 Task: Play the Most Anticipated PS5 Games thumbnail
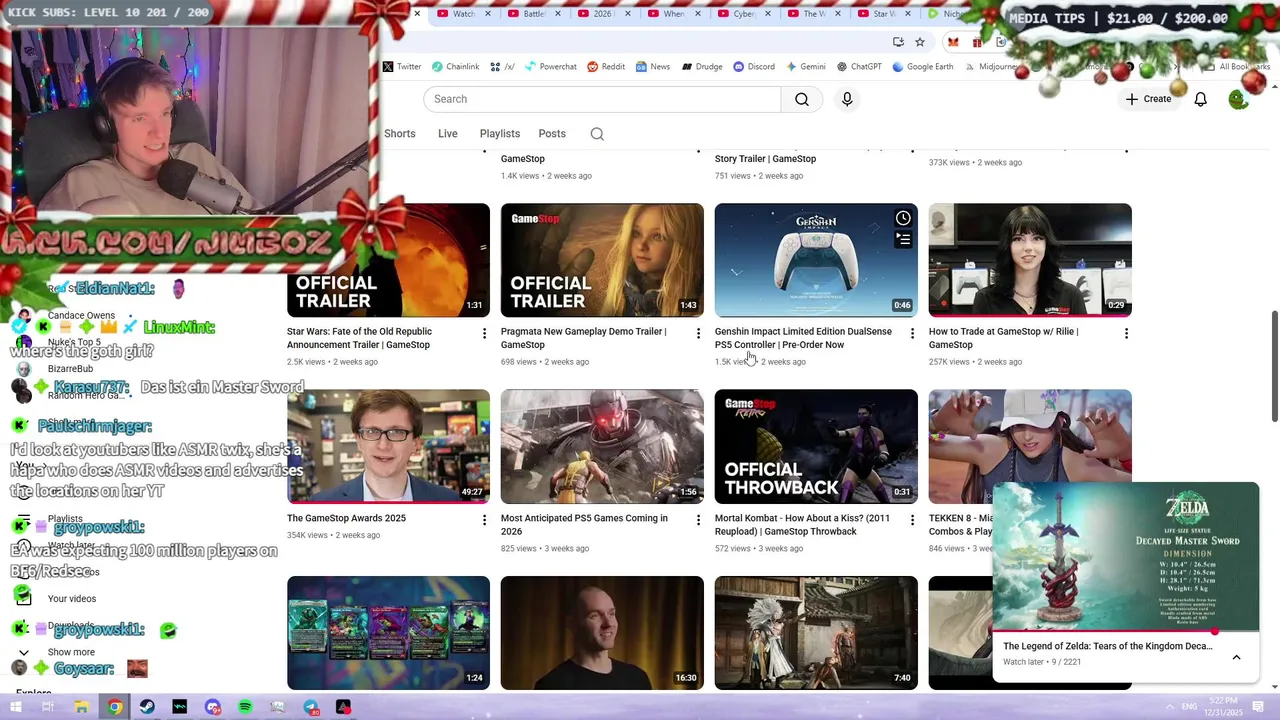(x=602, y=447)
